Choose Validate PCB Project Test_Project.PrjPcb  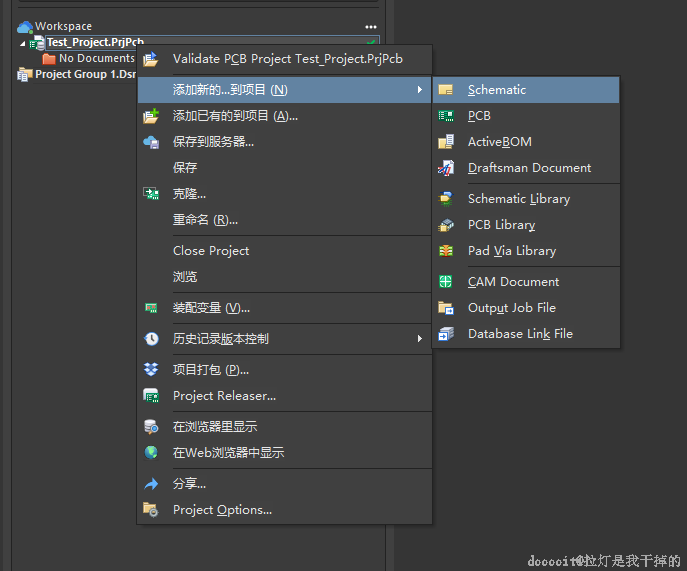tap(287, 59)
